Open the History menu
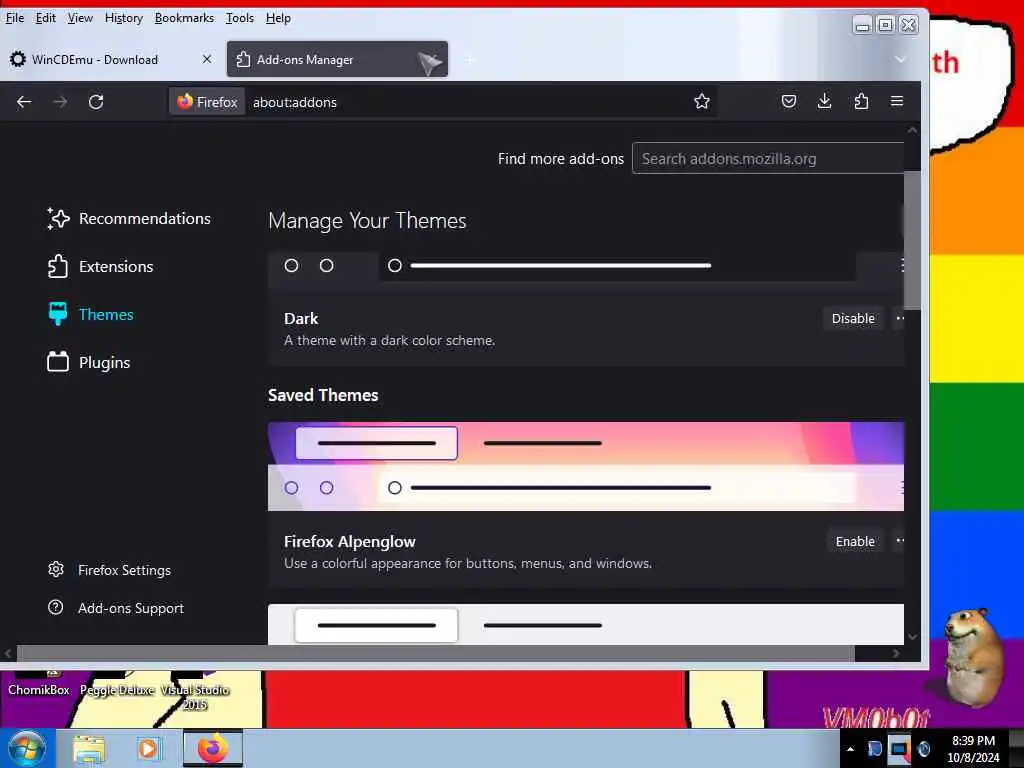 [x=123, y=18]
